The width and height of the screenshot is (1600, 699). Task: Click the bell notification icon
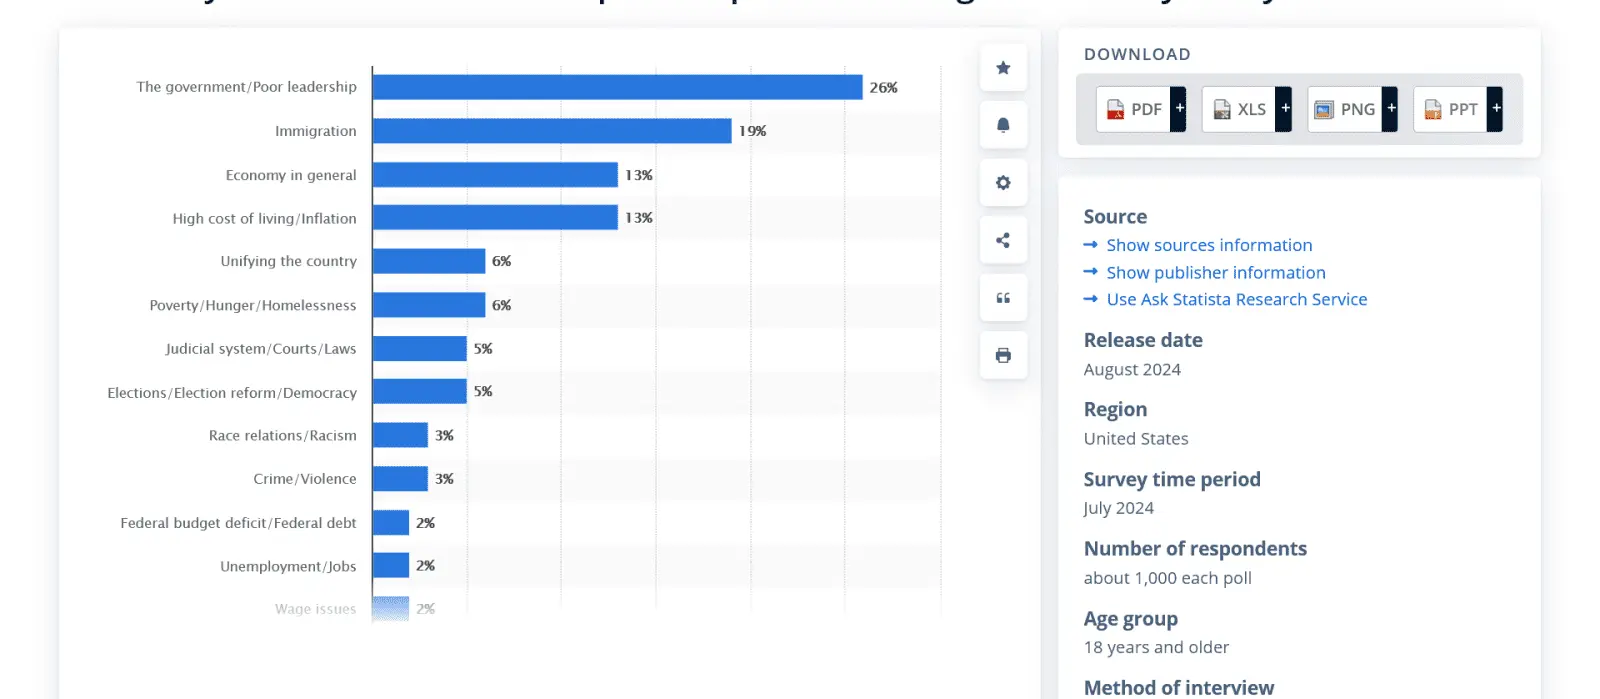[x=1003, y=125]
